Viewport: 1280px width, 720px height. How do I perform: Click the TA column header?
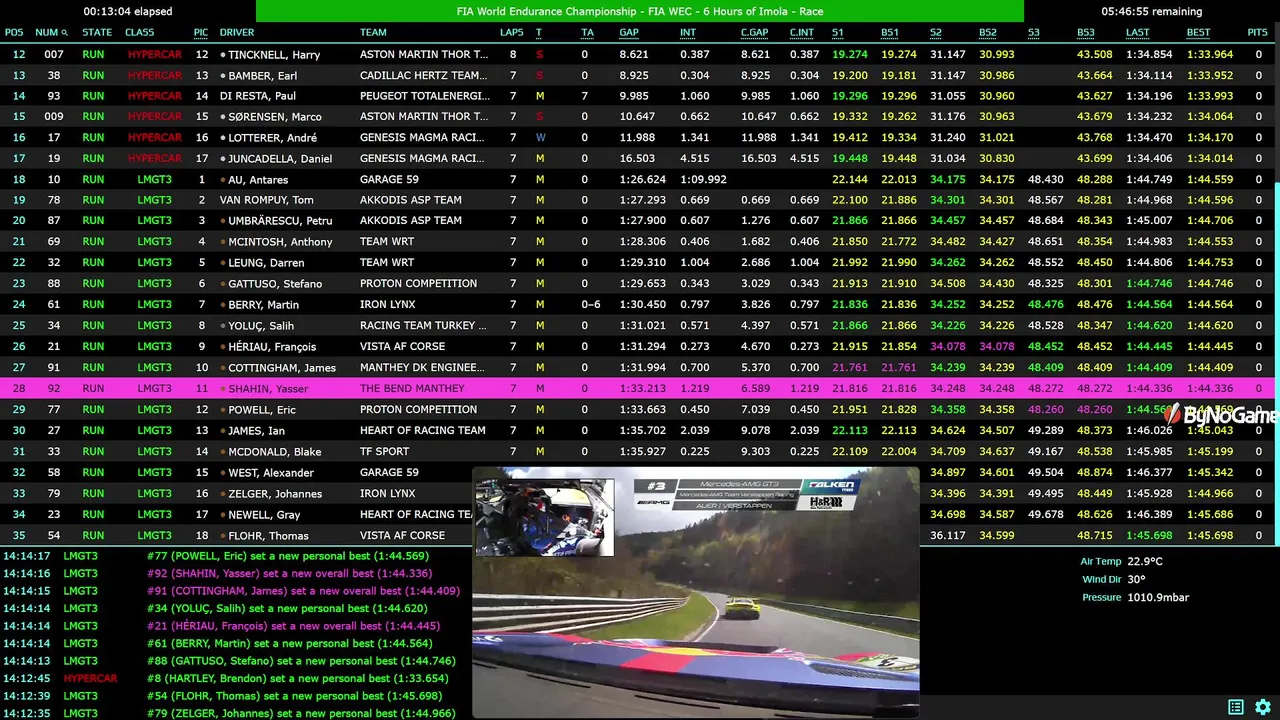[587, 33]
